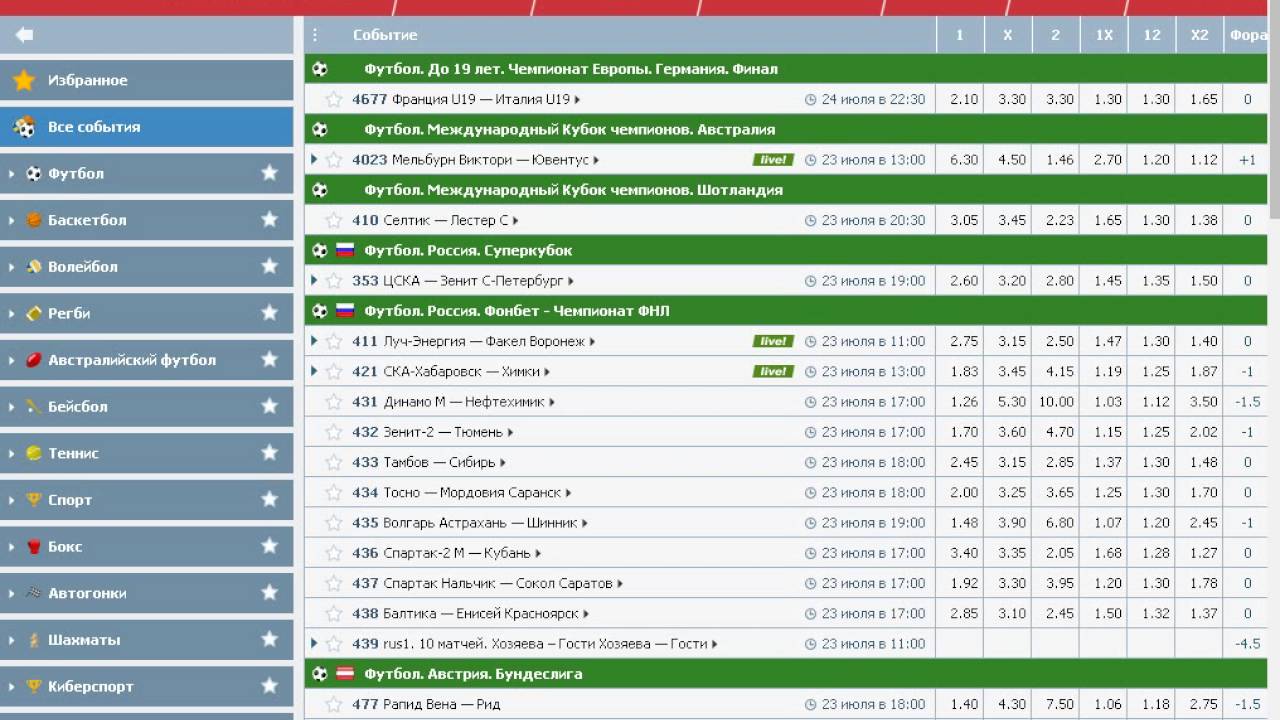Expand row 411 Луч-Энергия — Факел Воронеж

click(314, 341)
